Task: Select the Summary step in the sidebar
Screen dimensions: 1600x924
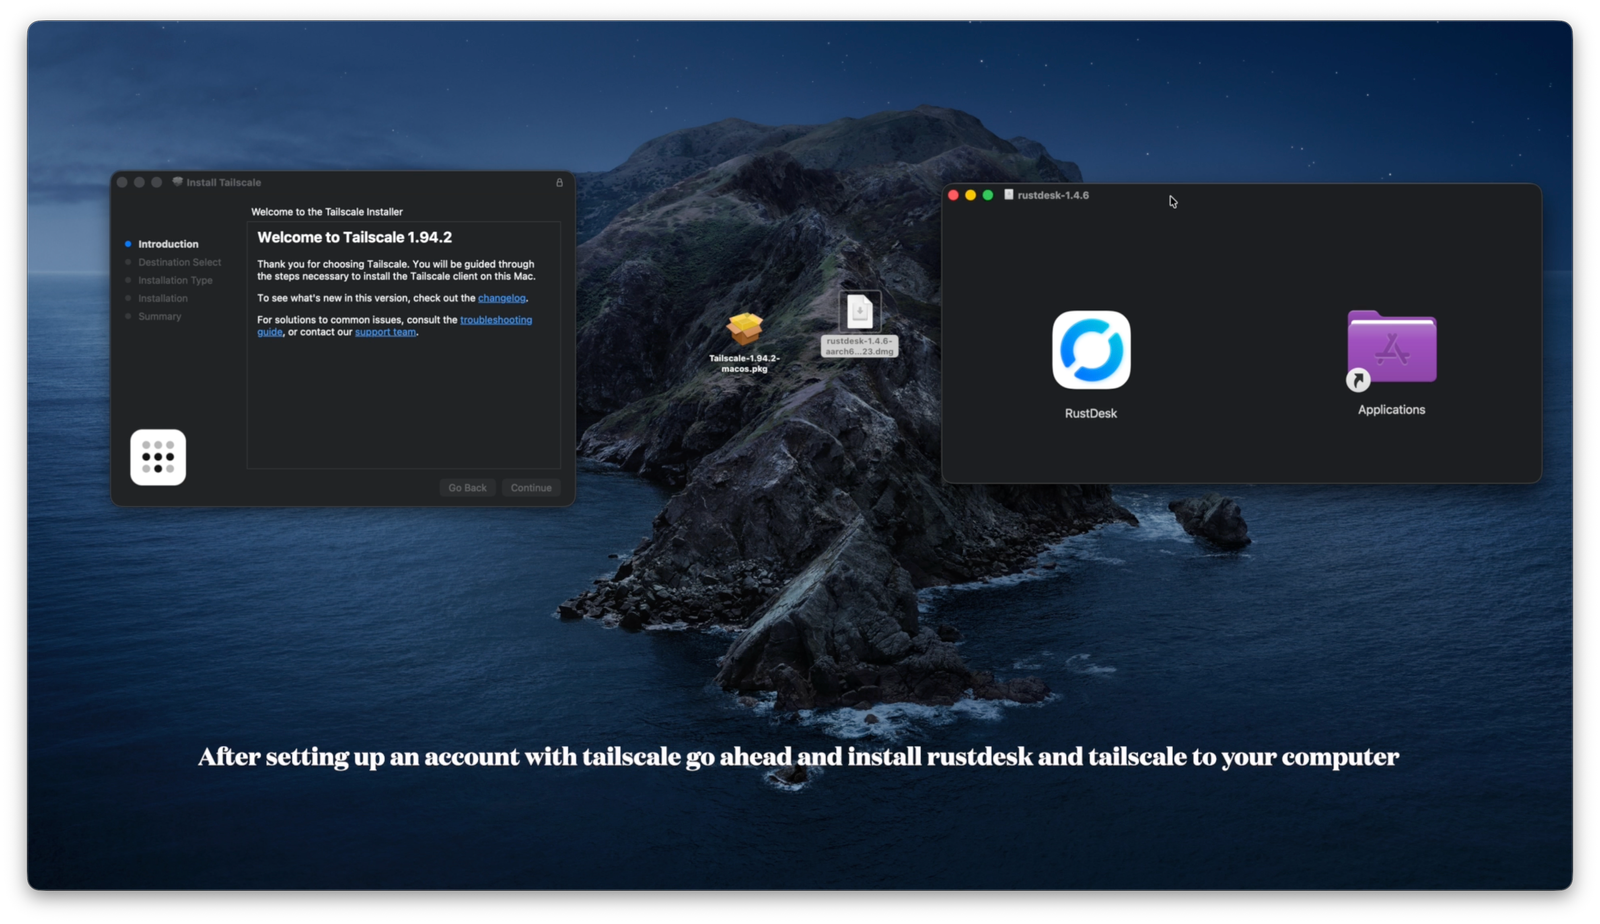Action: (x=159, y=316)
